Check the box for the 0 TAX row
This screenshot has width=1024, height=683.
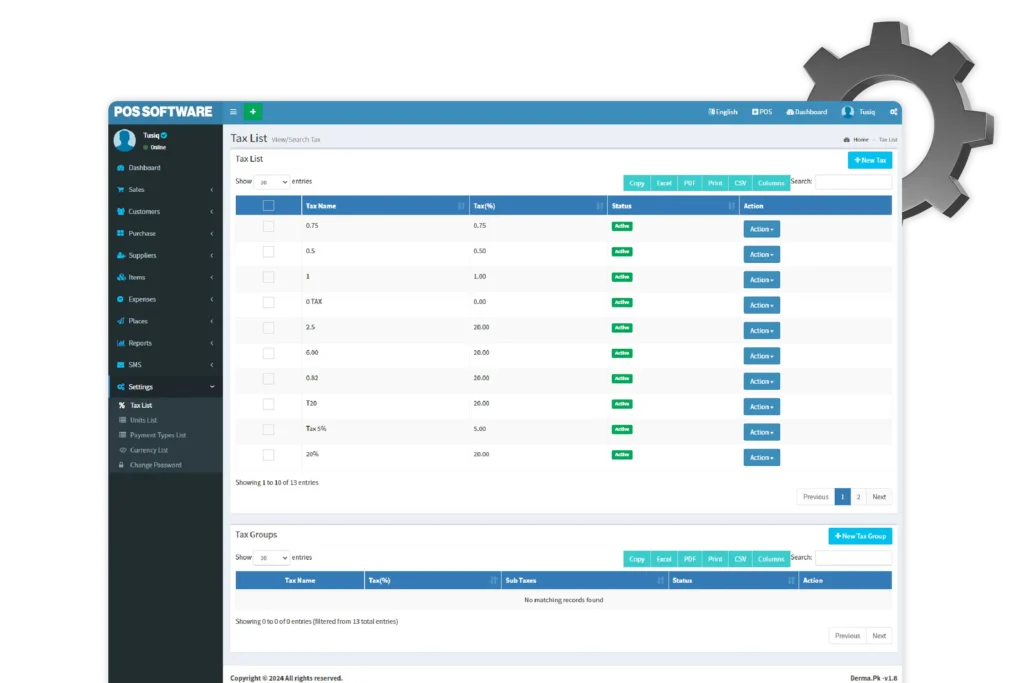coord(268,302)
